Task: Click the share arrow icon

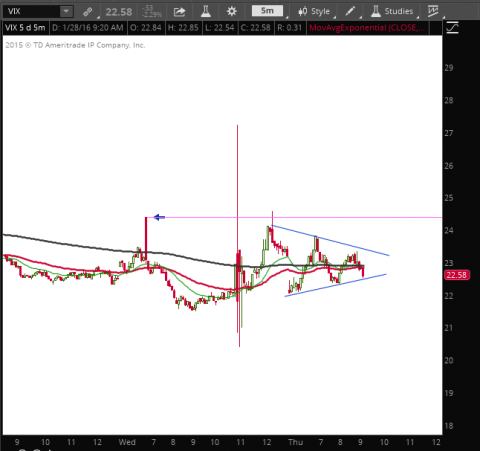Action: (x=179, y=12)
